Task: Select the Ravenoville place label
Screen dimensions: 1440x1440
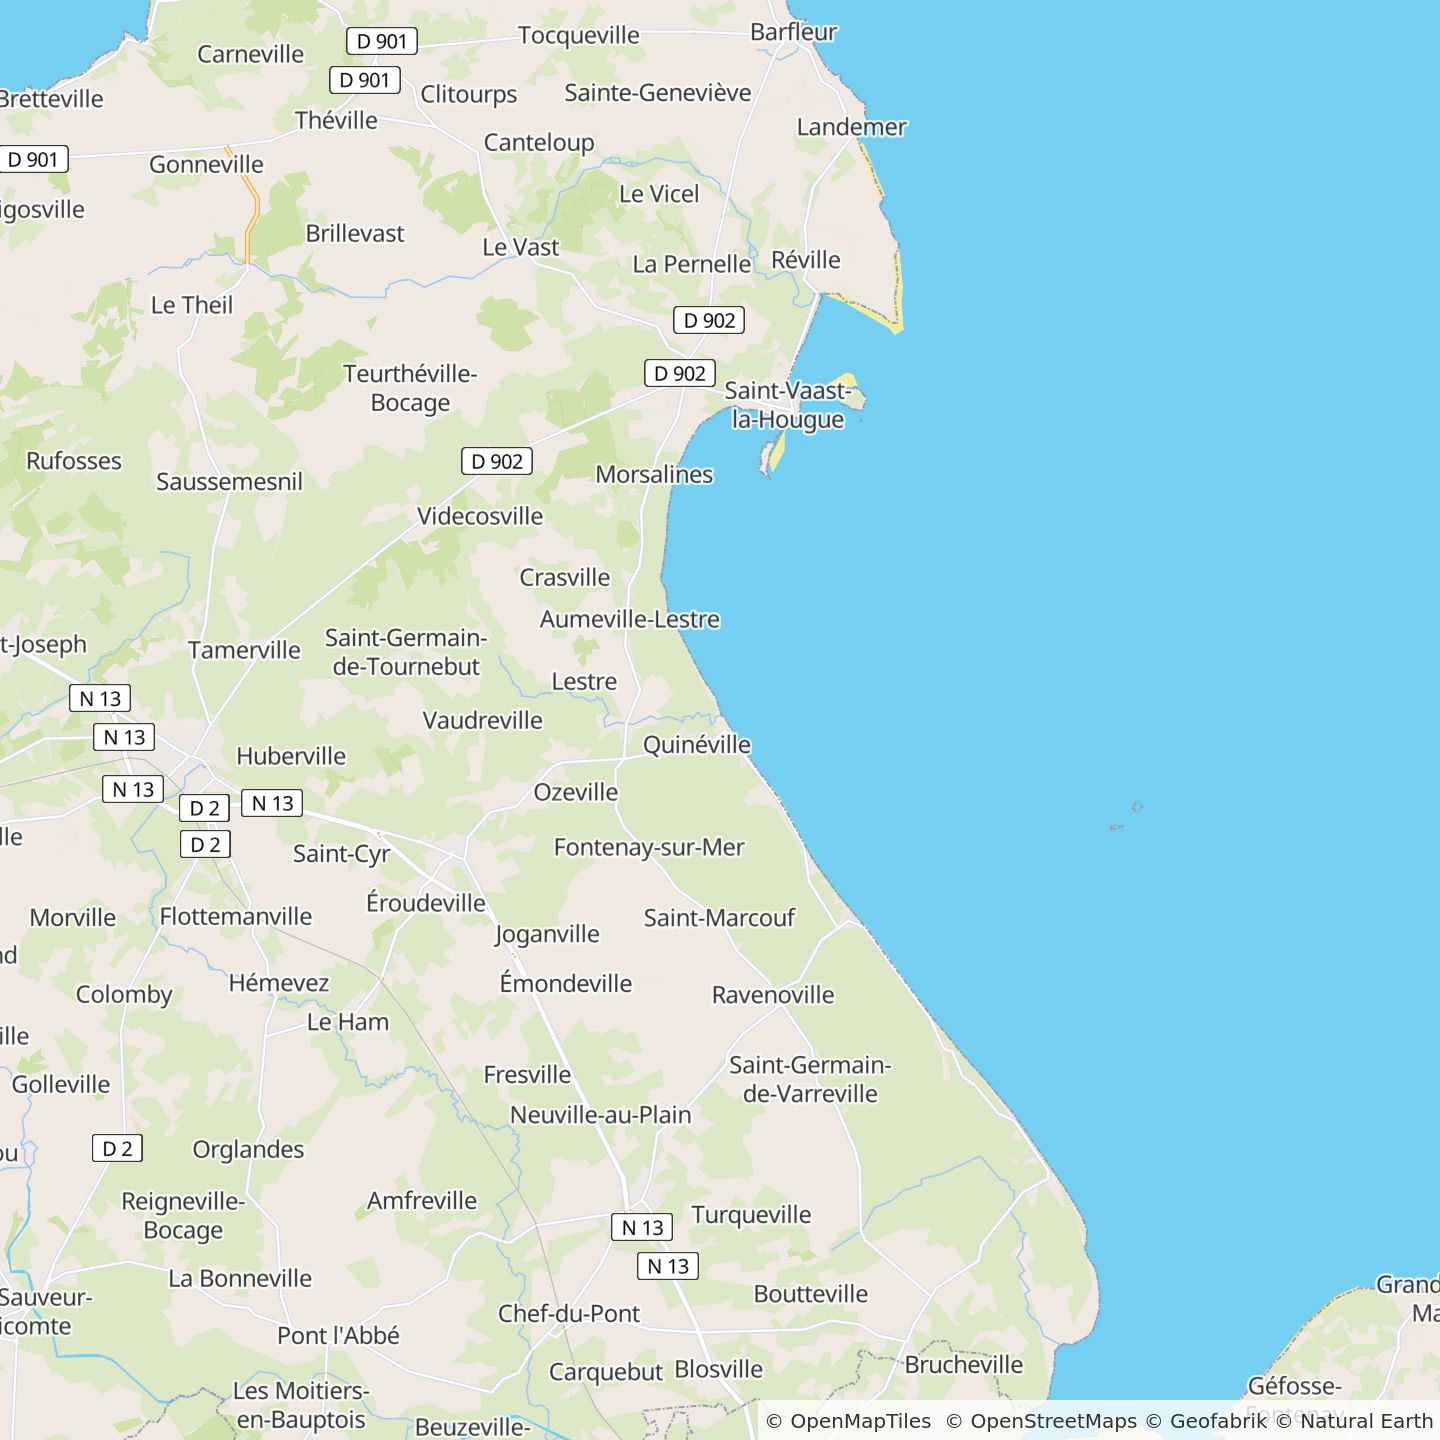Action: [x=773, y=995]
